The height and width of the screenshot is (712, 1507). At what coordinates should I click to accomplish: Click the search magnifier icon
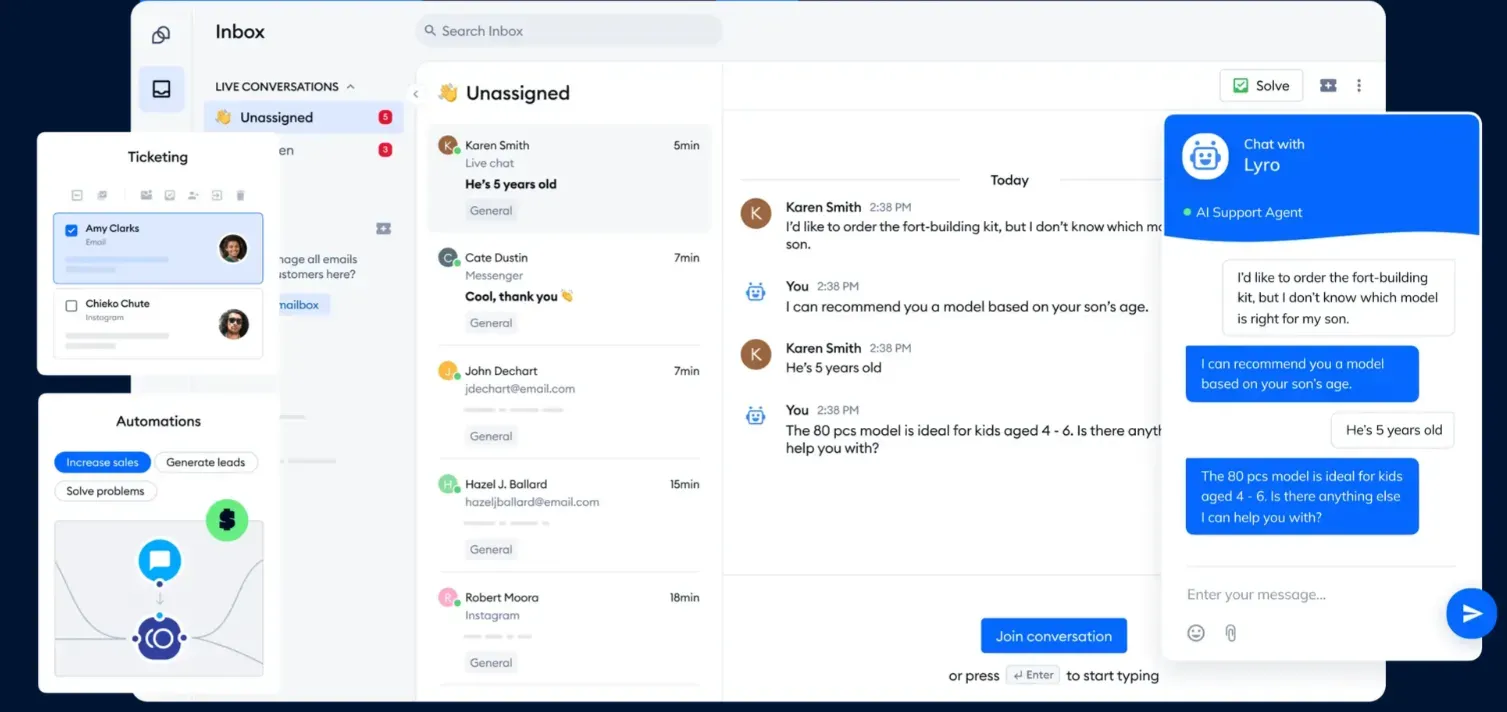[x=430, y=31]
